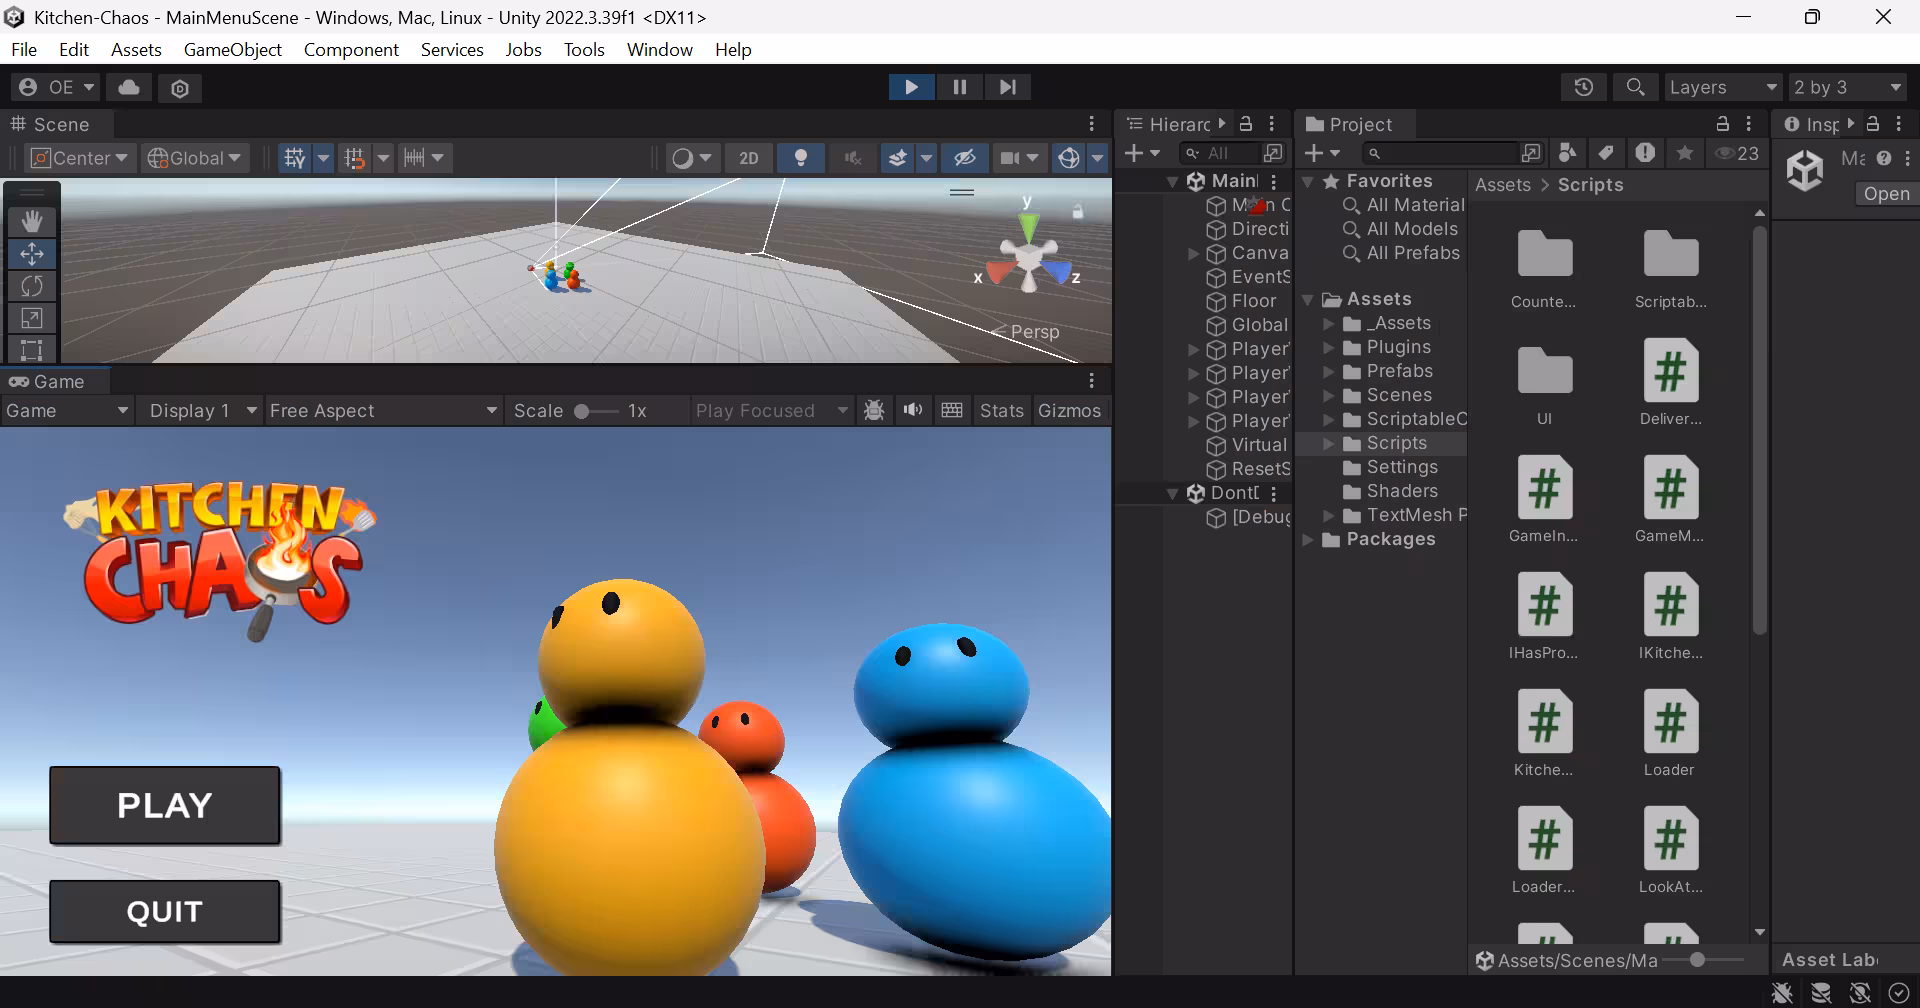Toggle scene audio mute button
Screen dimensions: 1920x1008
tap(853, 158)
